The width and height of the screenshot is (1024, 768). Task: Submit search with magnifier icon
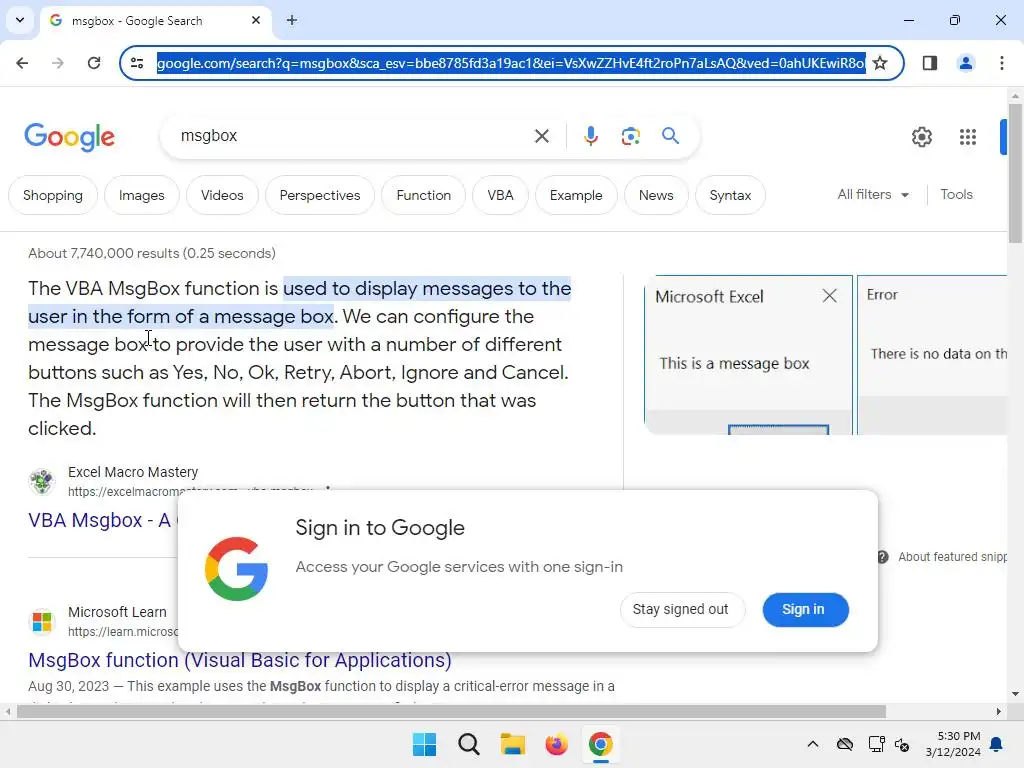[671, 136]
